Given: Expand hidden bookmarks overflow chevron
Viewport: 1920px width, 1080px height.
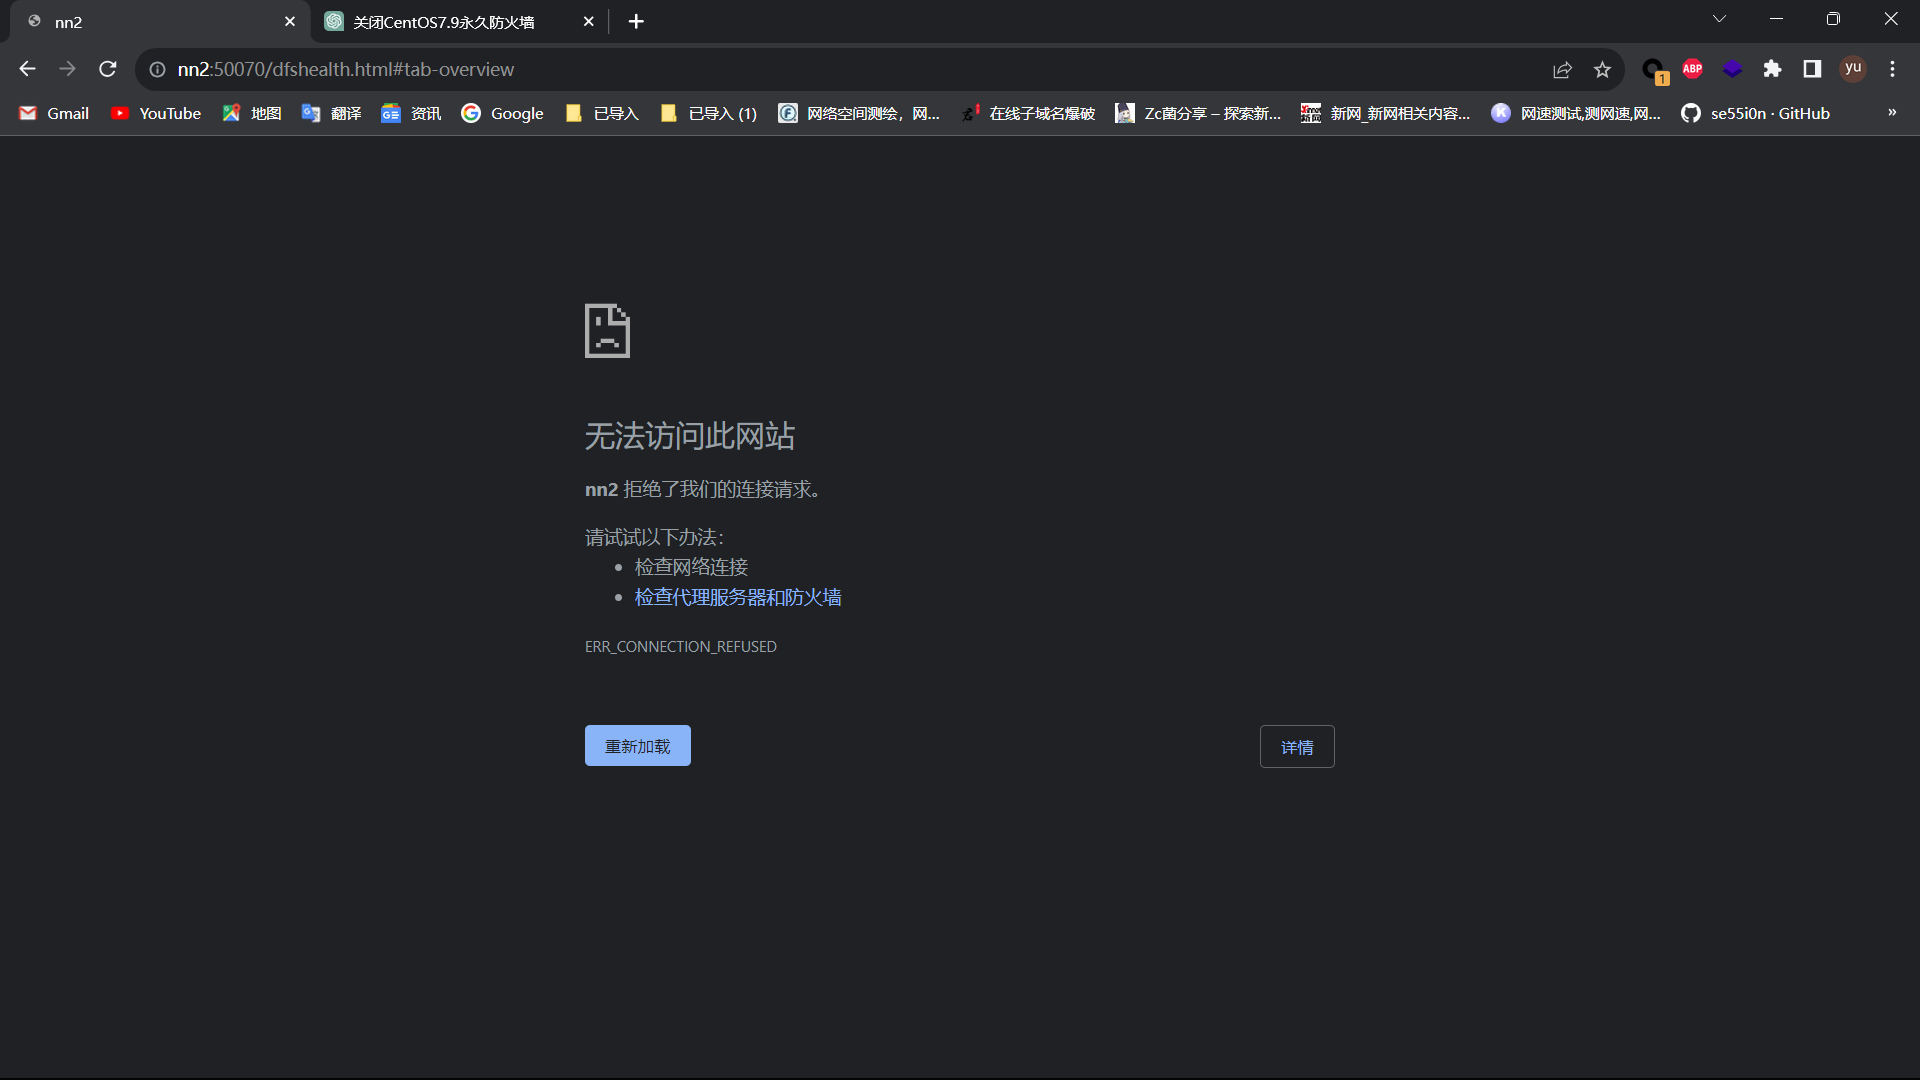Looking at the screenshot, I should pyautogui.click(x=1892, y=113).
